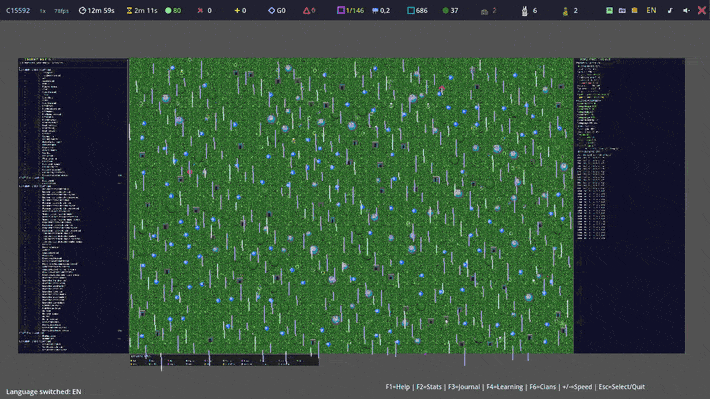
Task: Click the 'Language switched: EN' status message
Action: tap(43, 392)
